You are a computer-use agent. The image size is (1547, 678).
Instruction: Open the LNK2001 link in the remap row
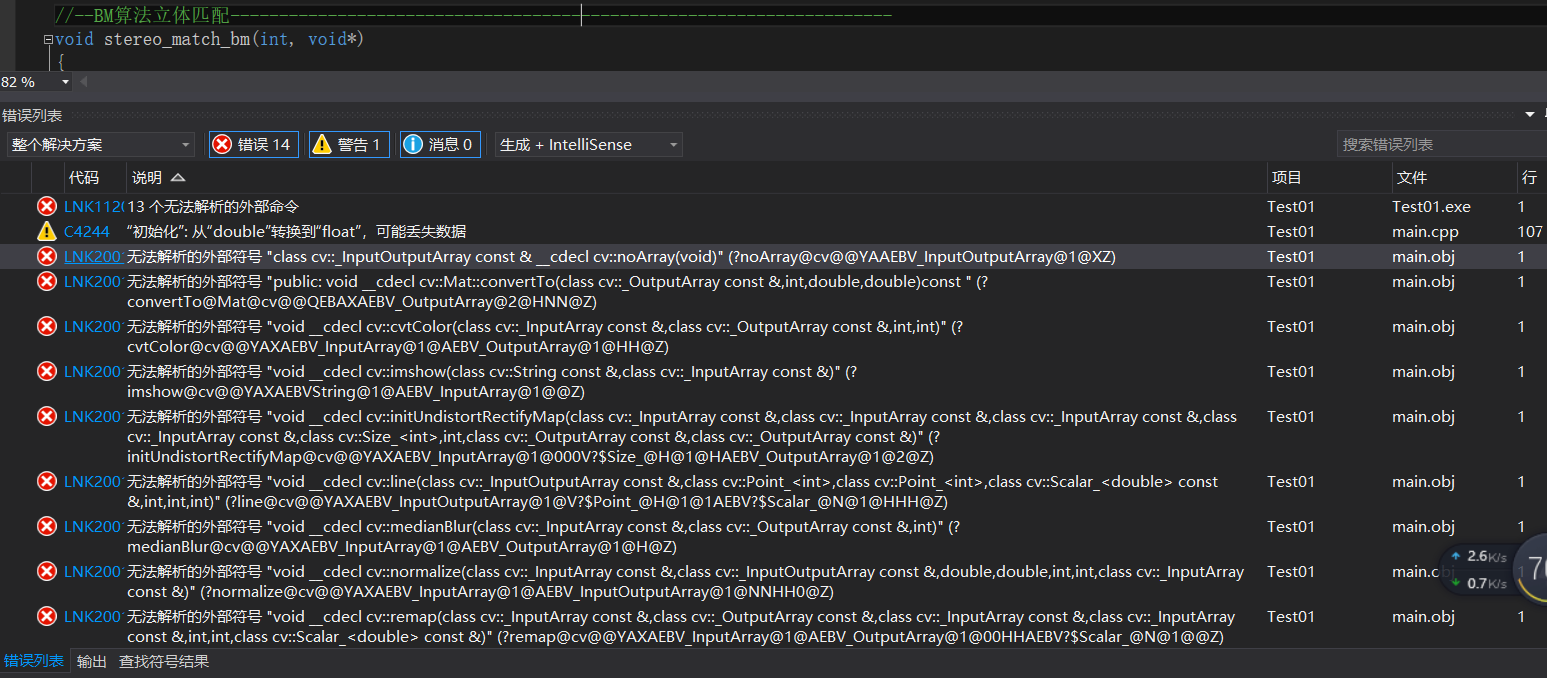[x=93, y=617]
